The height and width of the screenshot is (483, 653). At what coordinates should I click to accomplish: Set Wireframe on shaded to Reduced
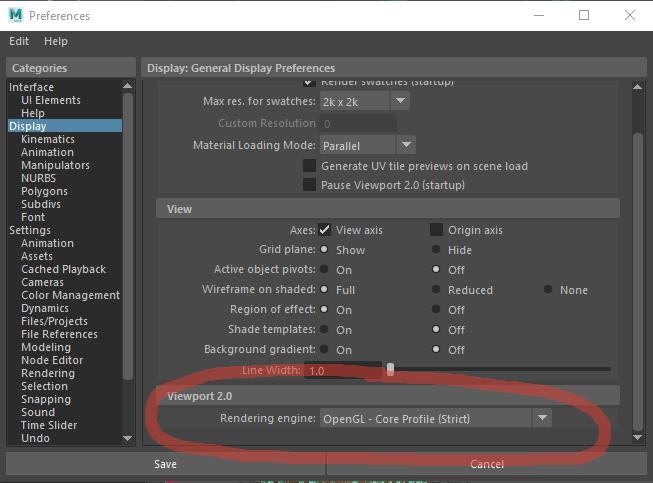tap(436, 290)
